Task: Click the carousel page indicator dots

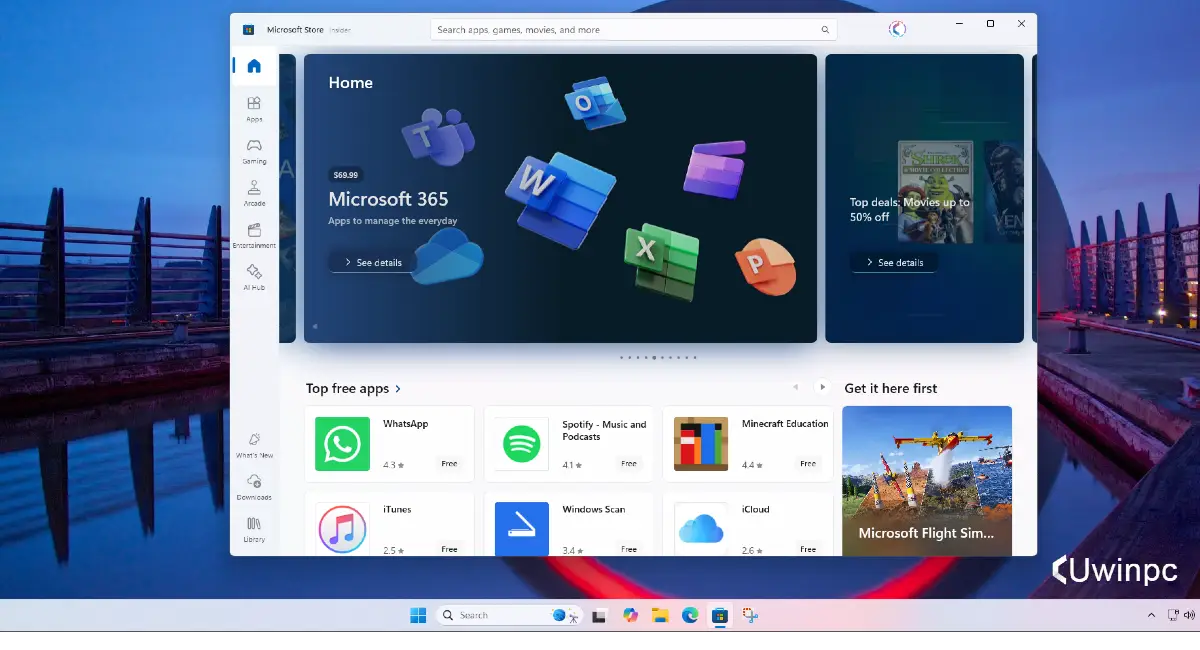Action: coord(658,357)
